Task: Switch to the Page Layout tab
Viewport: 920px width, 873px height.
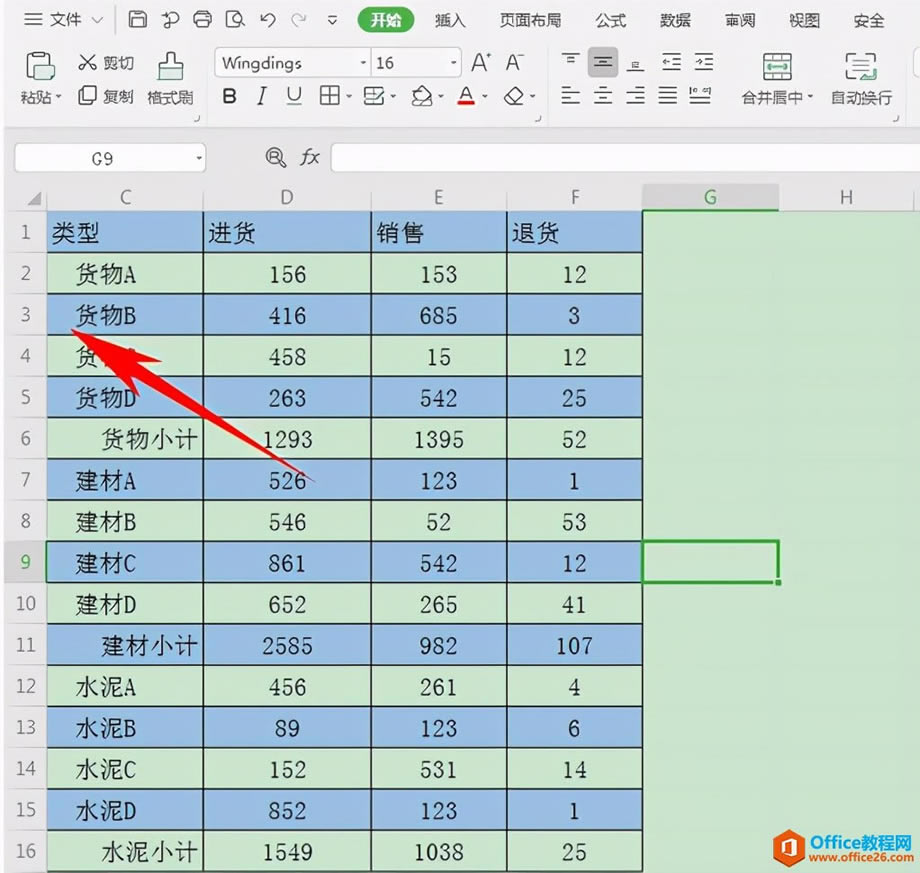Action: click(530, 21)
